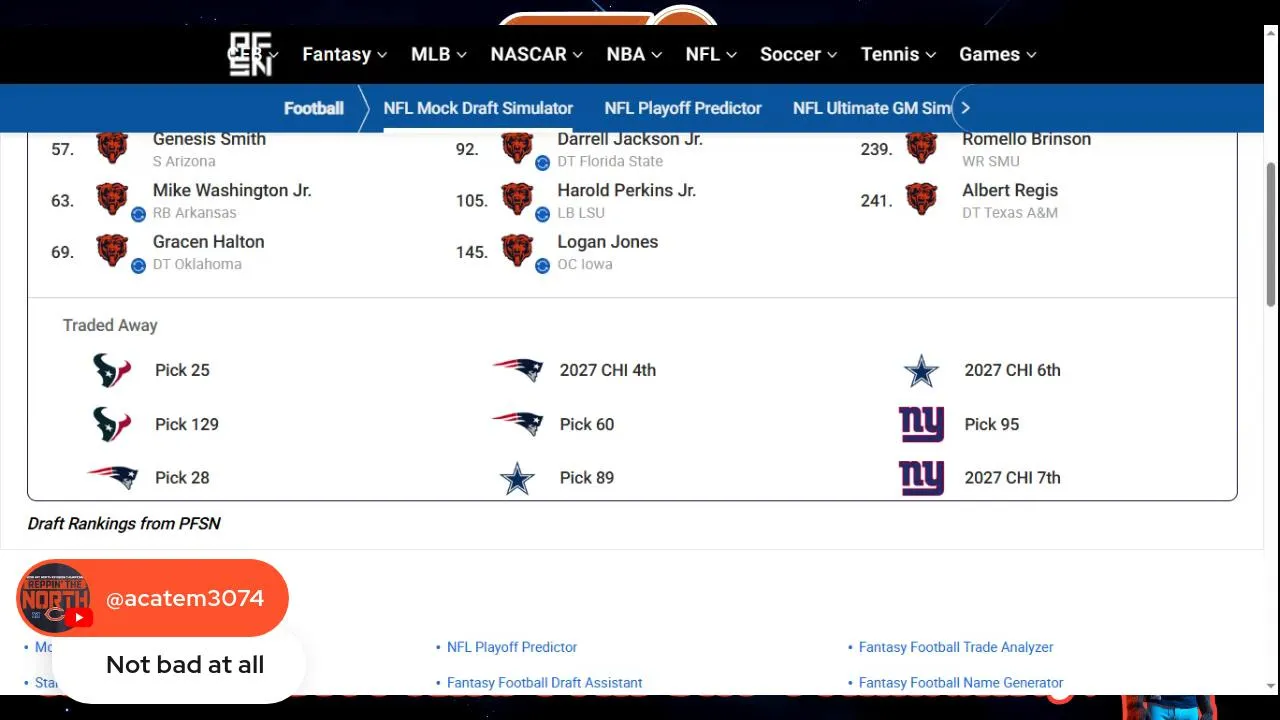This screenshot has width=1280, height=720.
Task: Click the page vertical scrollbar thumb
Action: pyautogui.click(x=1271, y=236)
